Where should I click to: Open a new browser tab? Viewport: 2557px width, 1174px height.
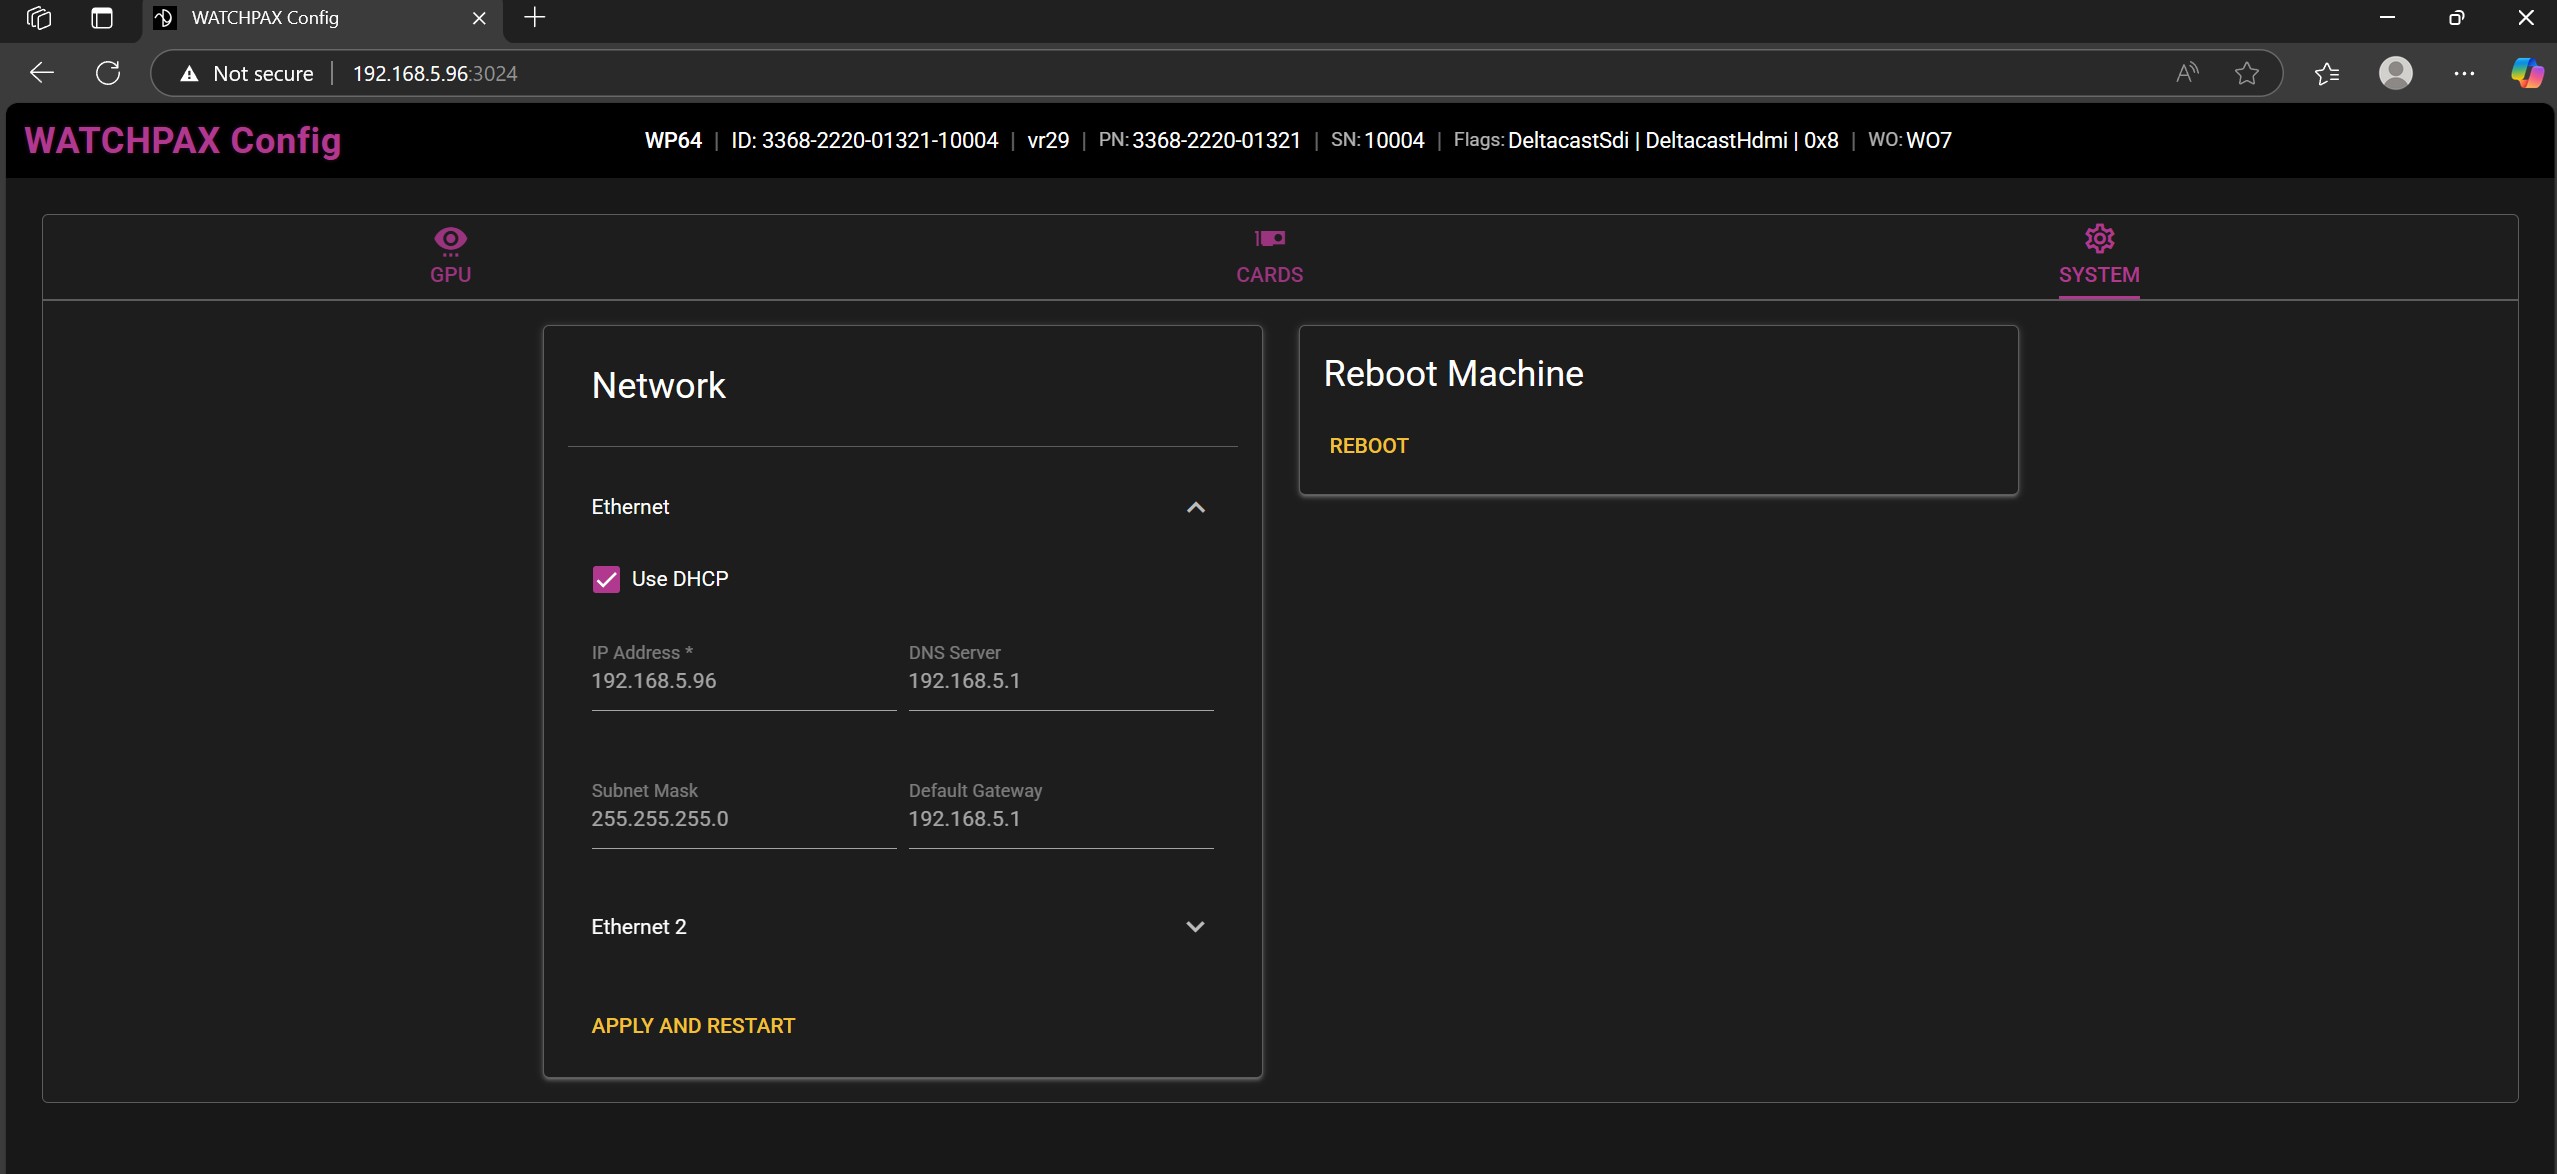point(535,18)
